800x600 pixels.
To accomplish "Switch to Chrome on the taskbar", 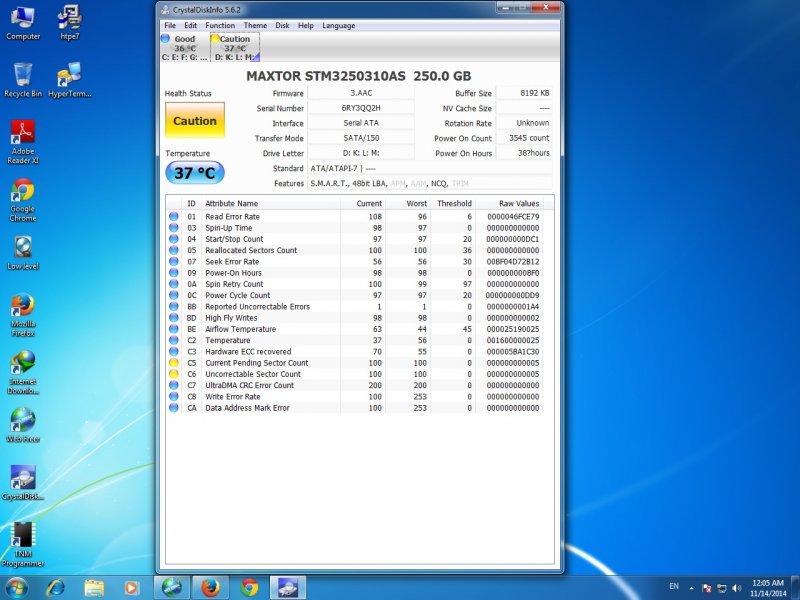I will click(249, 588).
